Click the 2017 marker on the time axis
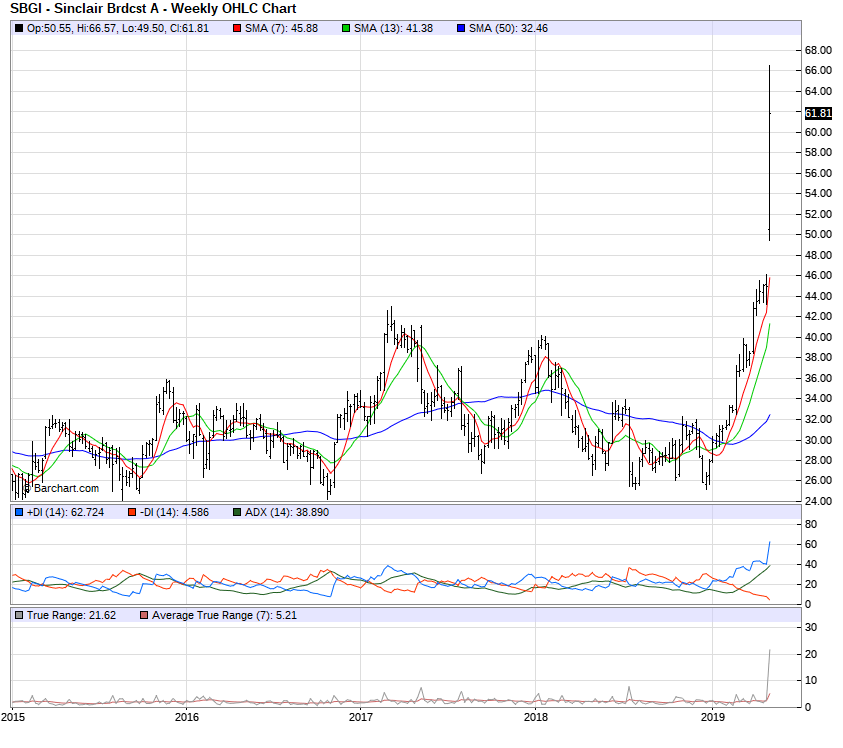 361,717
